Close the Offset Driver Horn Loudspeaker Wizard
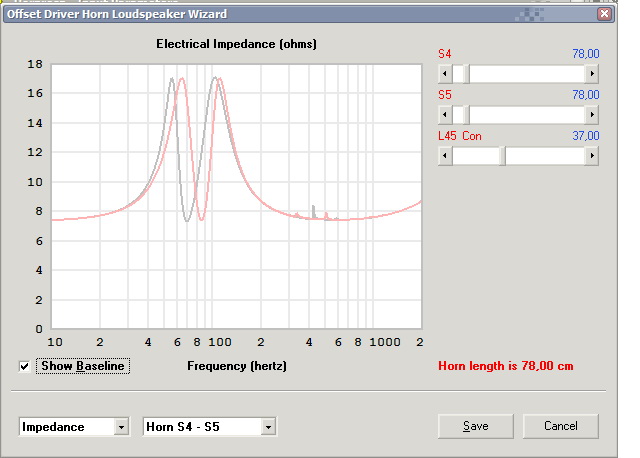 click(x=604, y=14)
